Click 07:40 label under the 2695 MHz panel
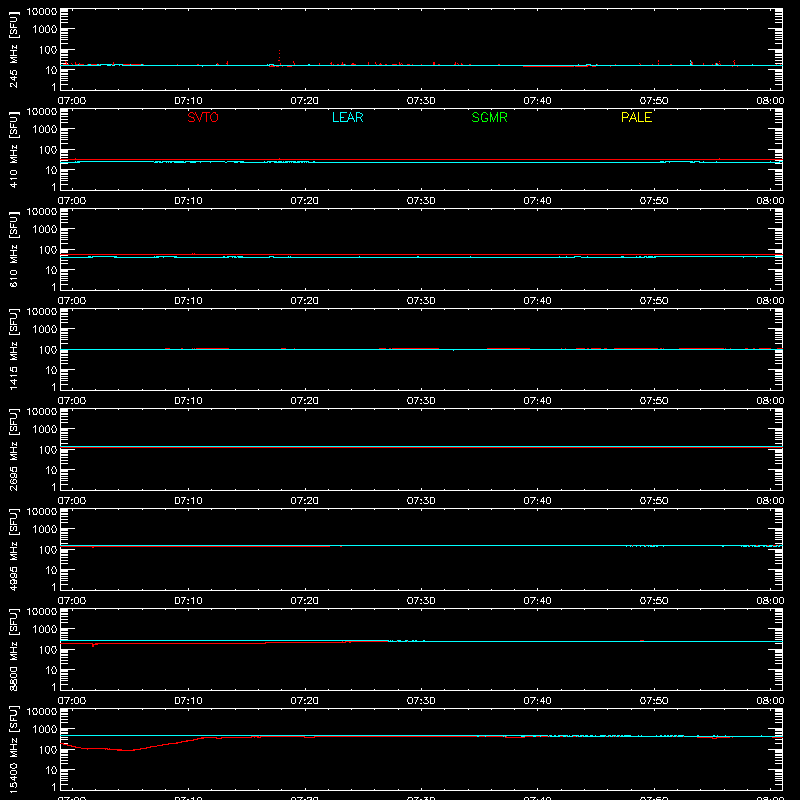Screen dimensions: 800x800 [537, 501]
